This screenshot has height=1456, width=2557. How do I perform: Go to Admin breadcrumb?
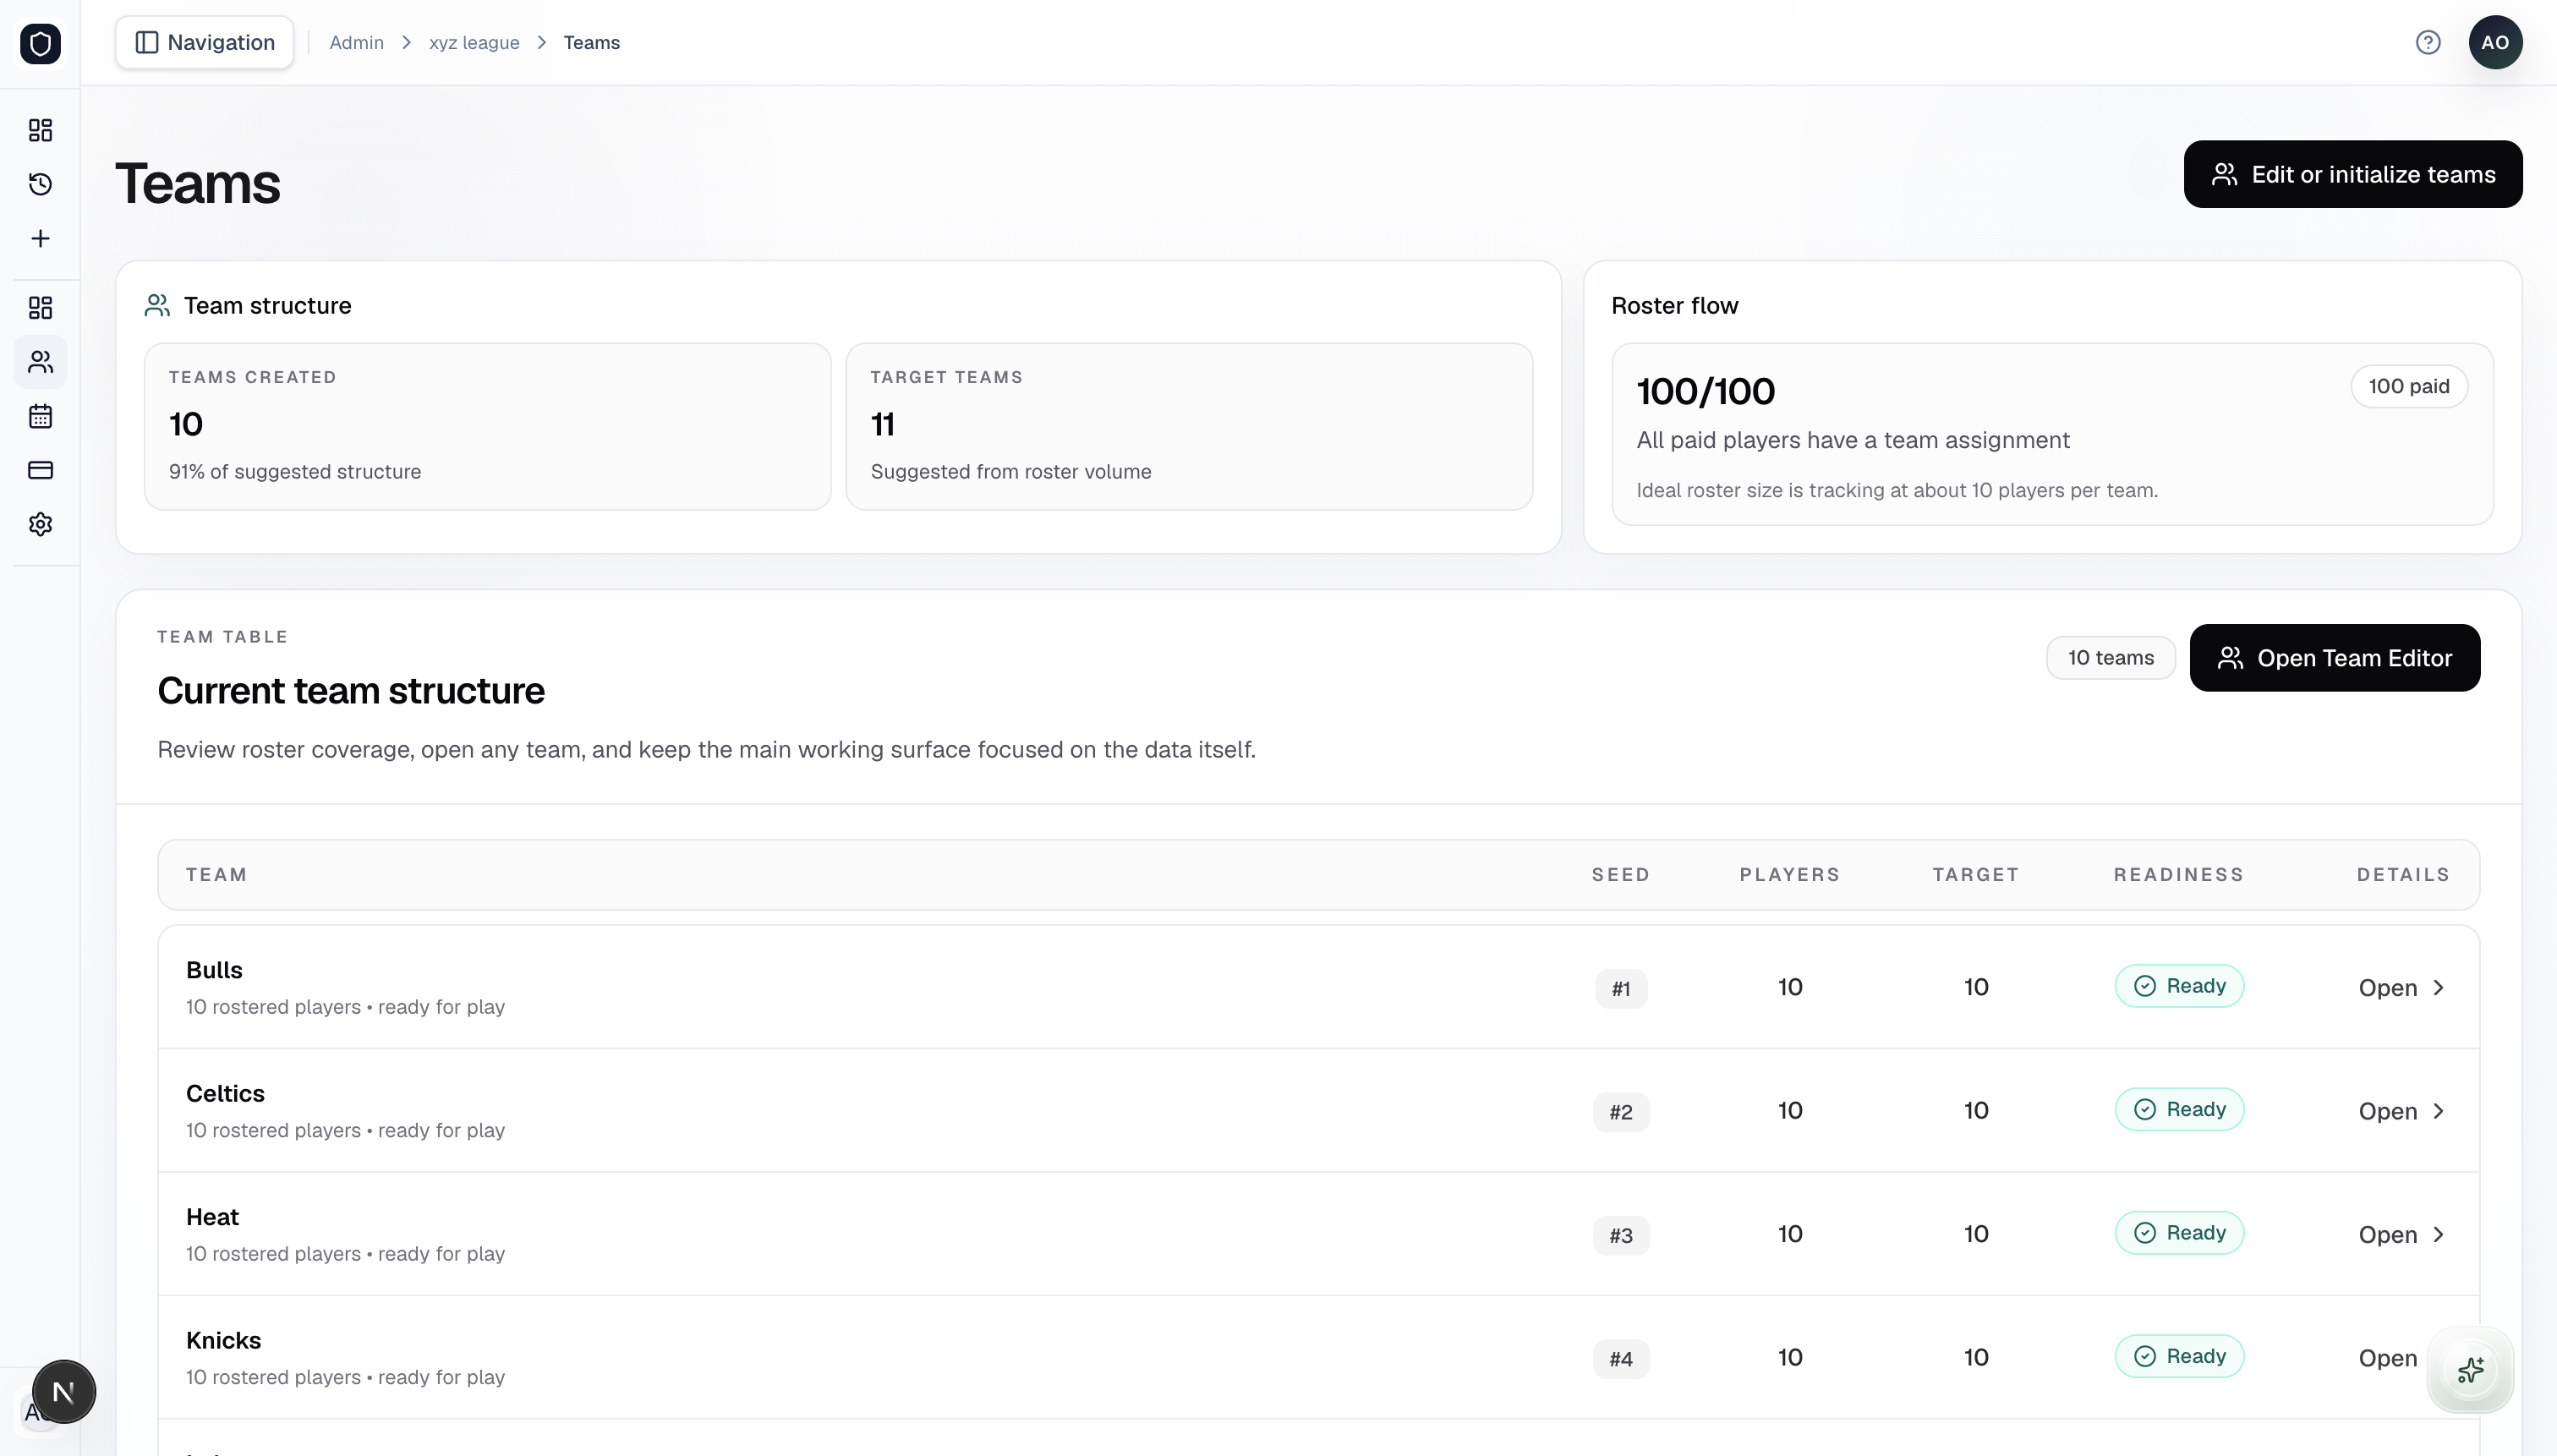click(x=356, y=42)
